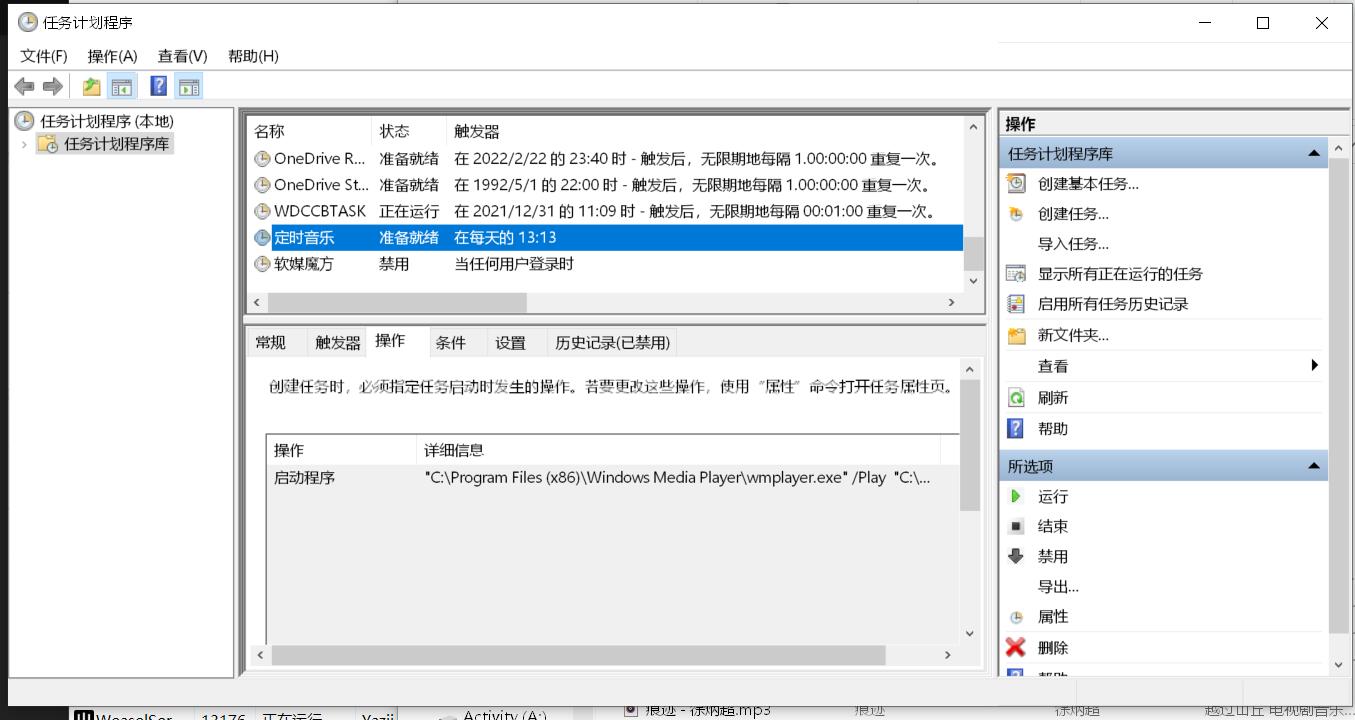Toggle the action pane toolbar icon
This screenshot has width=1355, height=720.
coord(189,87)
